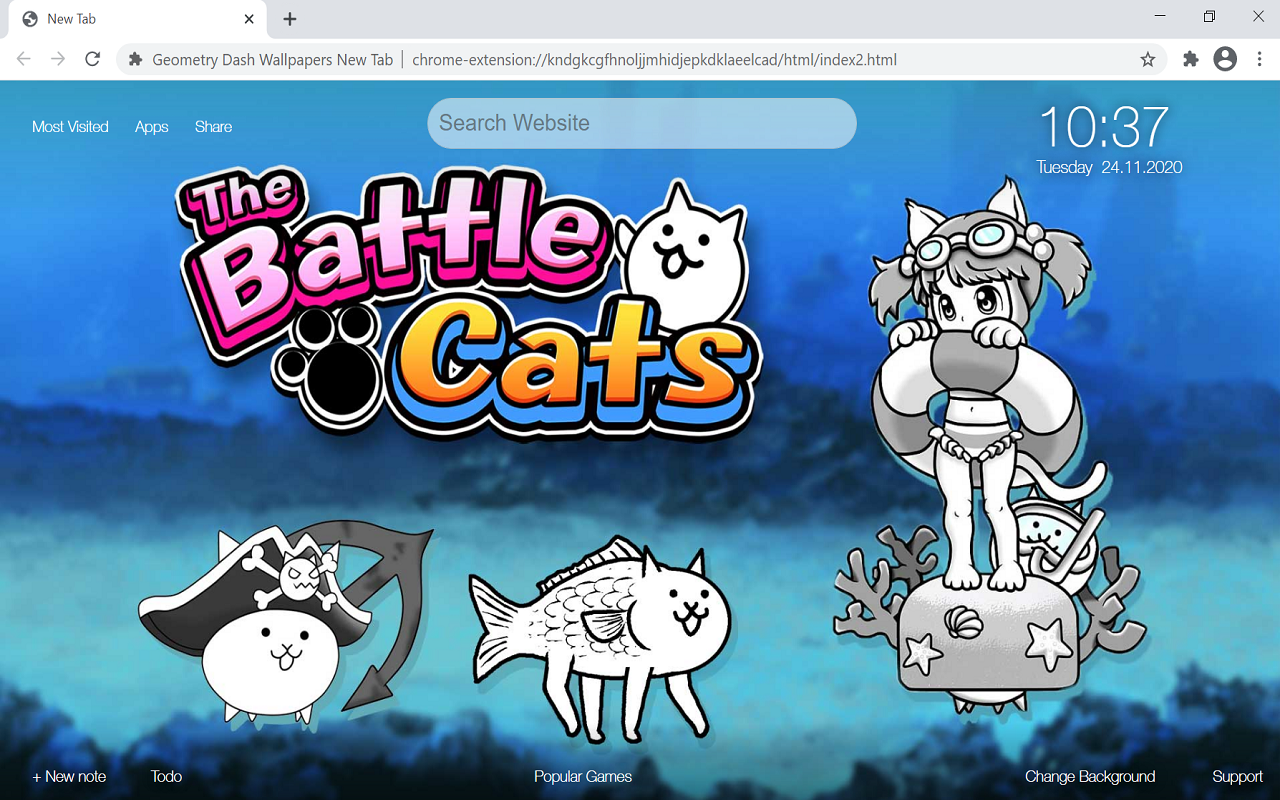
Task: Restore down the Chrome window
Action: click(1209, 17)
